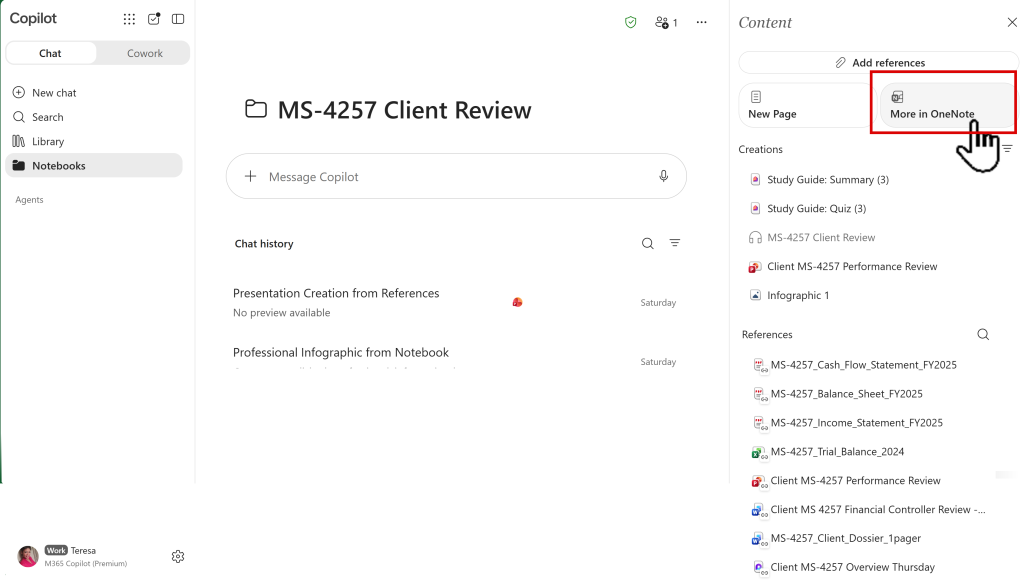Search references with magnifier icon

[983, 334]
